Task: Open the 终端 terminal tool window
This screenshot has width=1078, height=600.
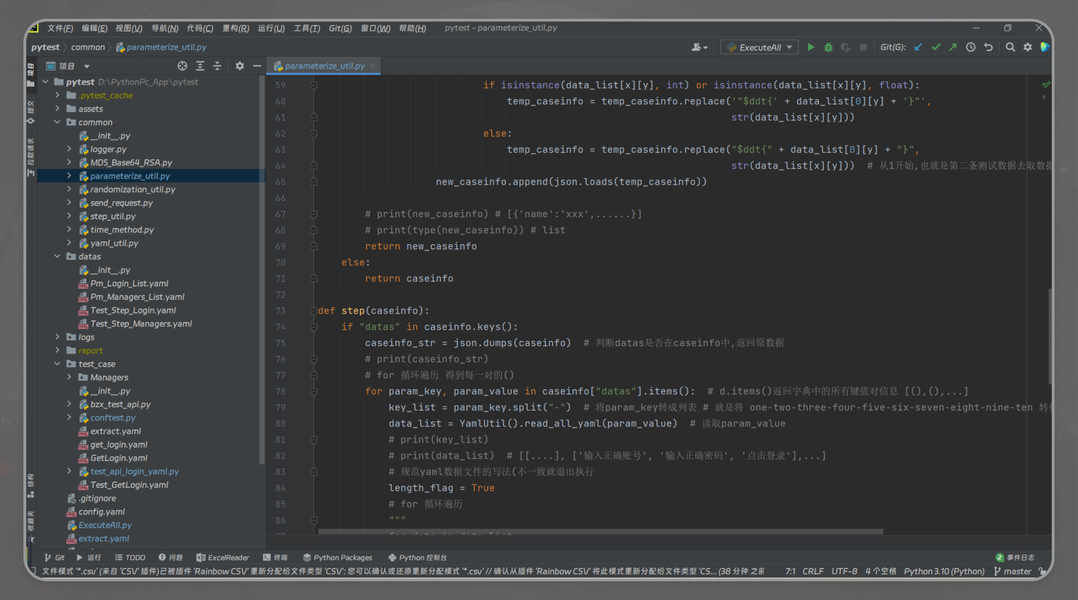Action: [275, 557]
